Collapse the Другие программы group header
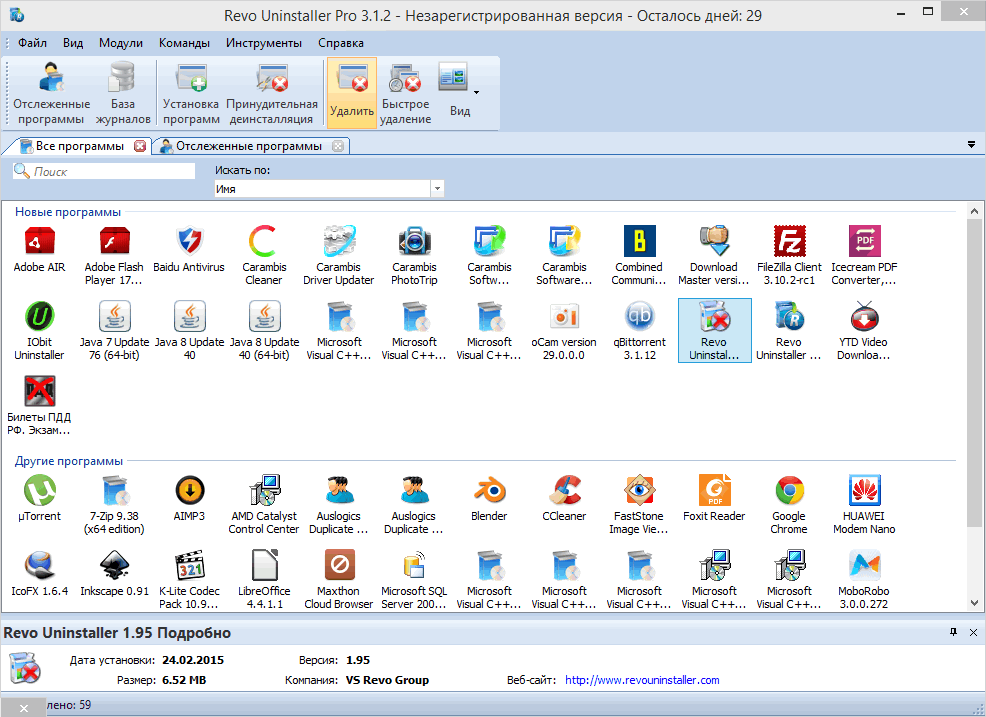This screenshot has width=986, height=717. pyautogui.click(x=69, y=461)
